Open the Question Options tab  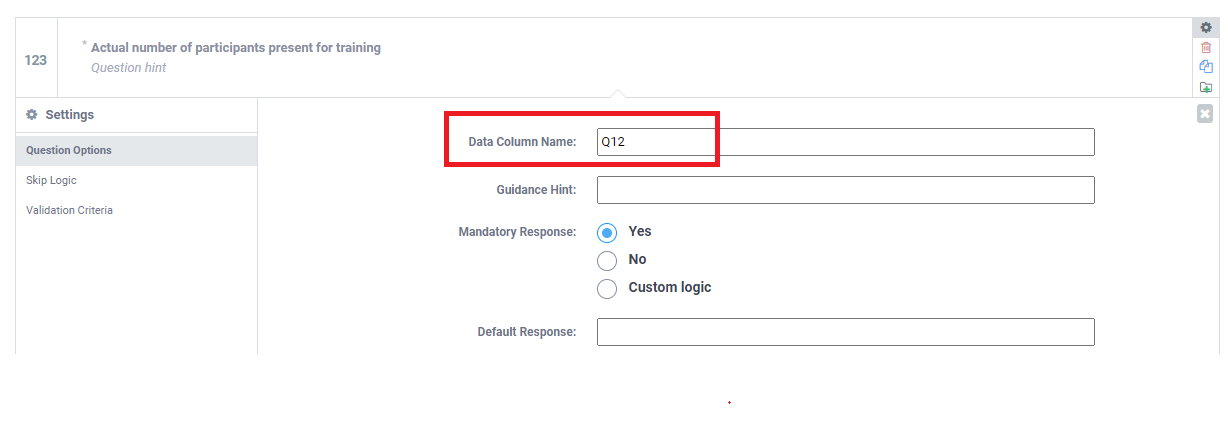(69, 150)
